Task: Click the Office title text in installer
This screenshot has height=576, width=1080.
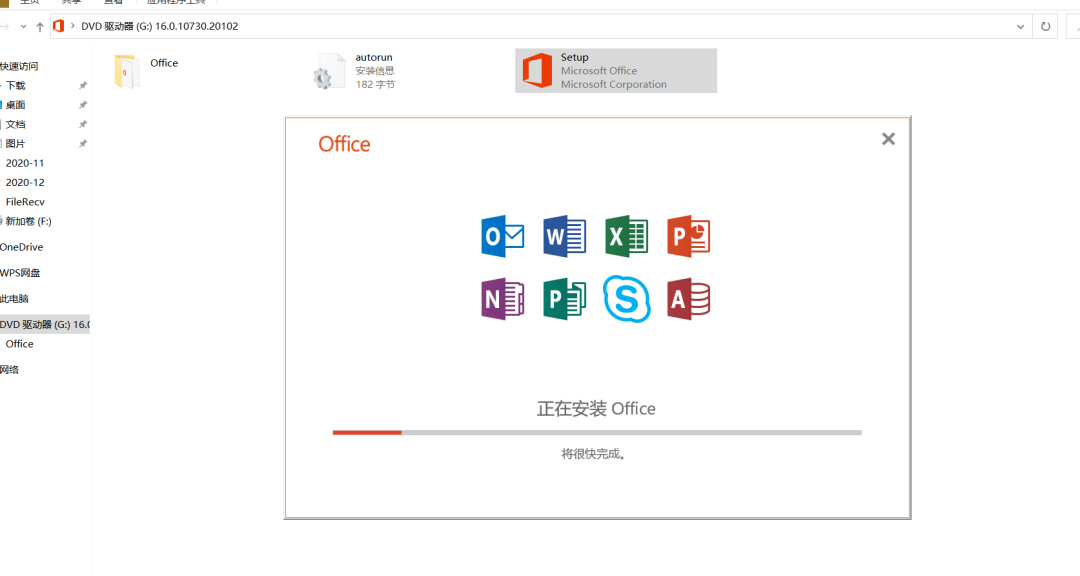Action: click(344, 144)
